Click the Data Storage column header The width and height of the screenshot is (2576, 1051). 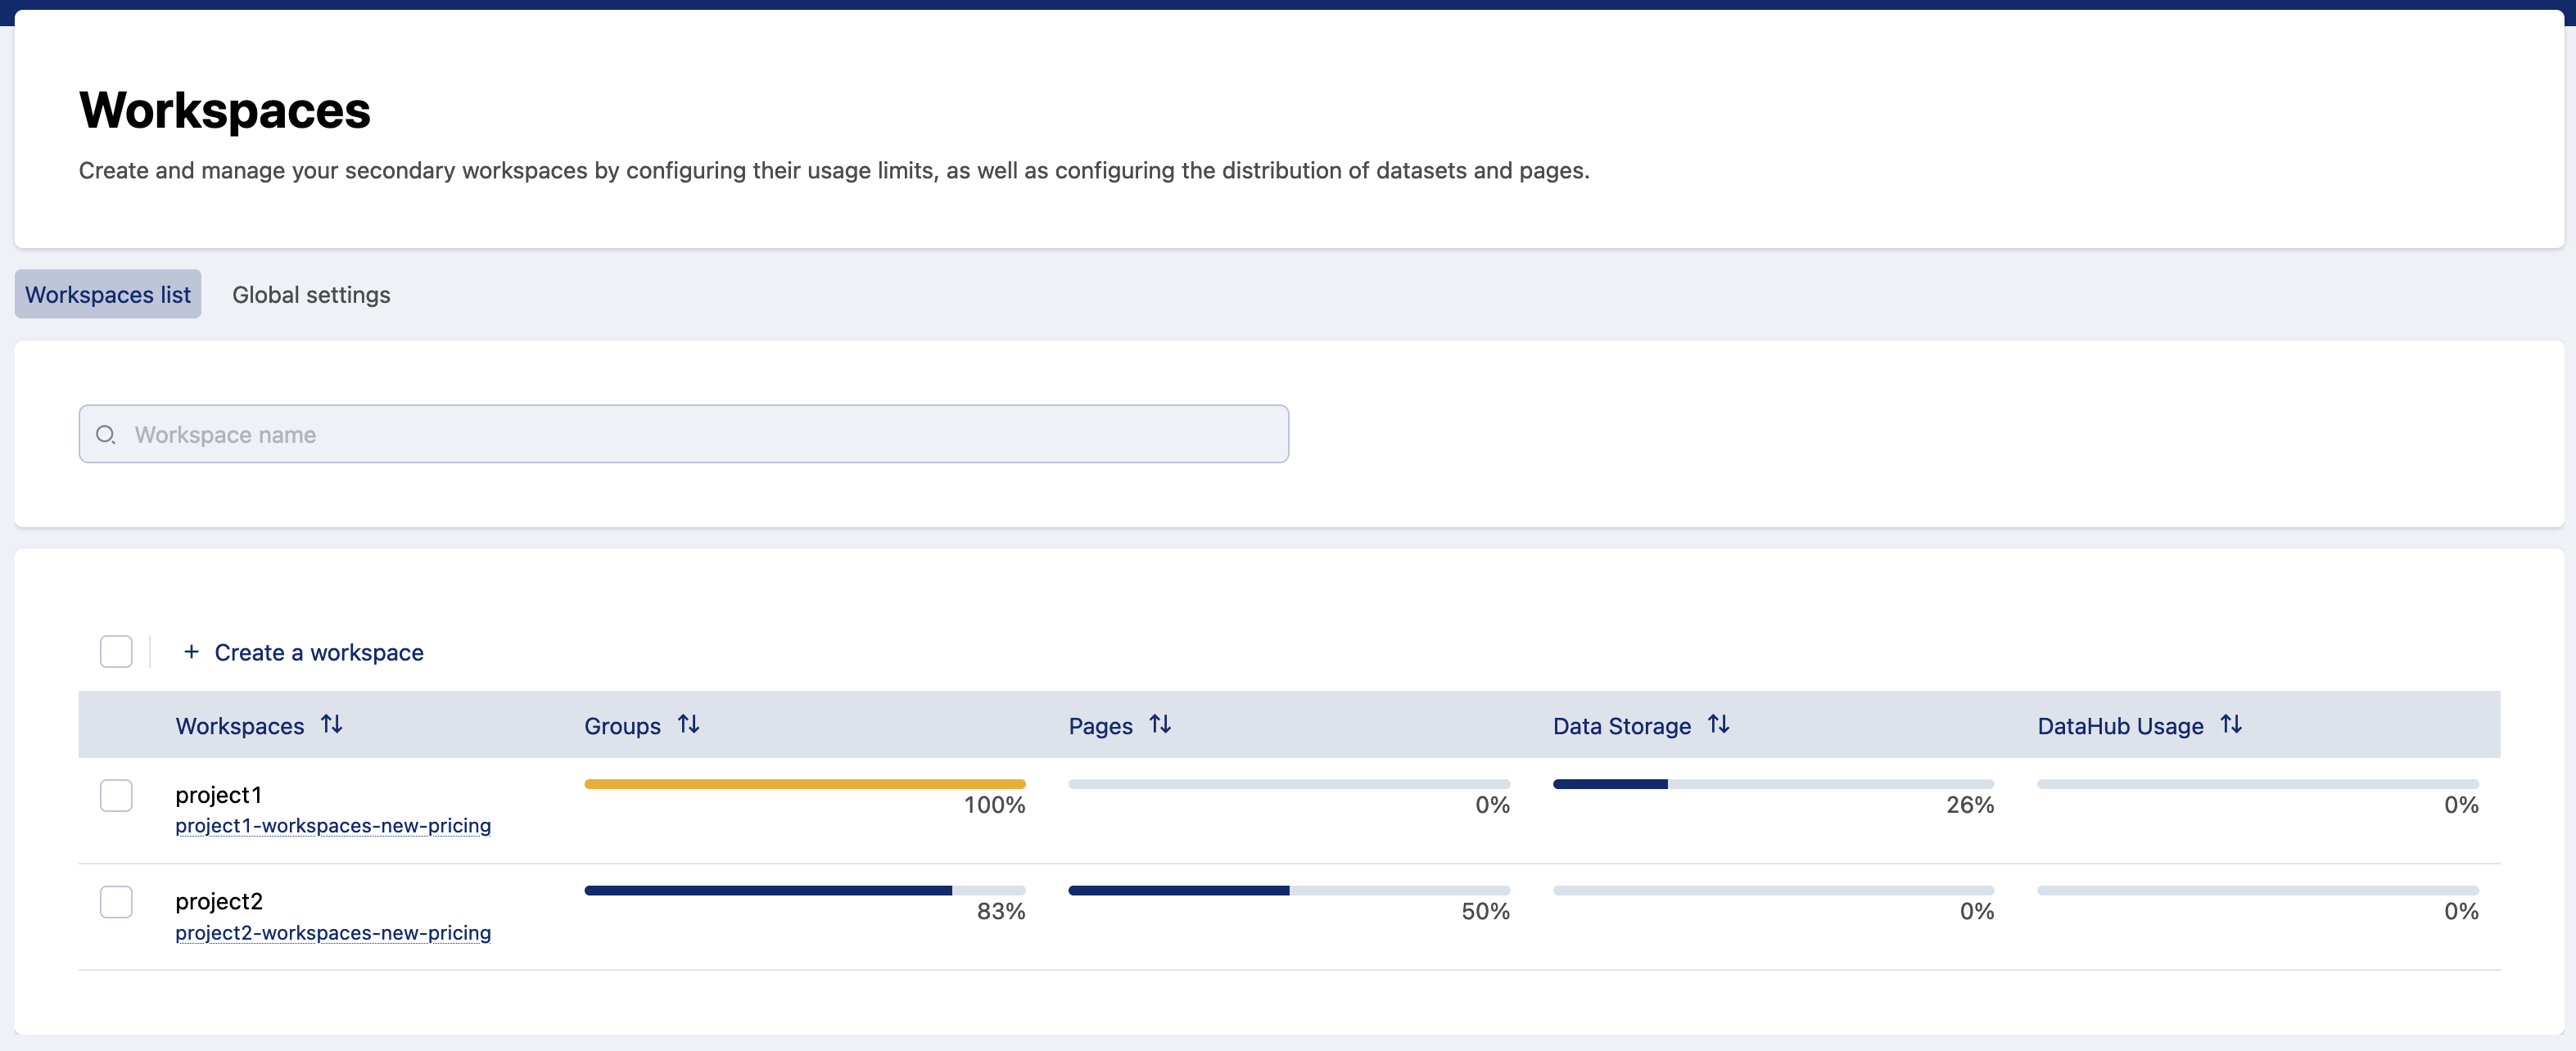[x=1621, y=726]
